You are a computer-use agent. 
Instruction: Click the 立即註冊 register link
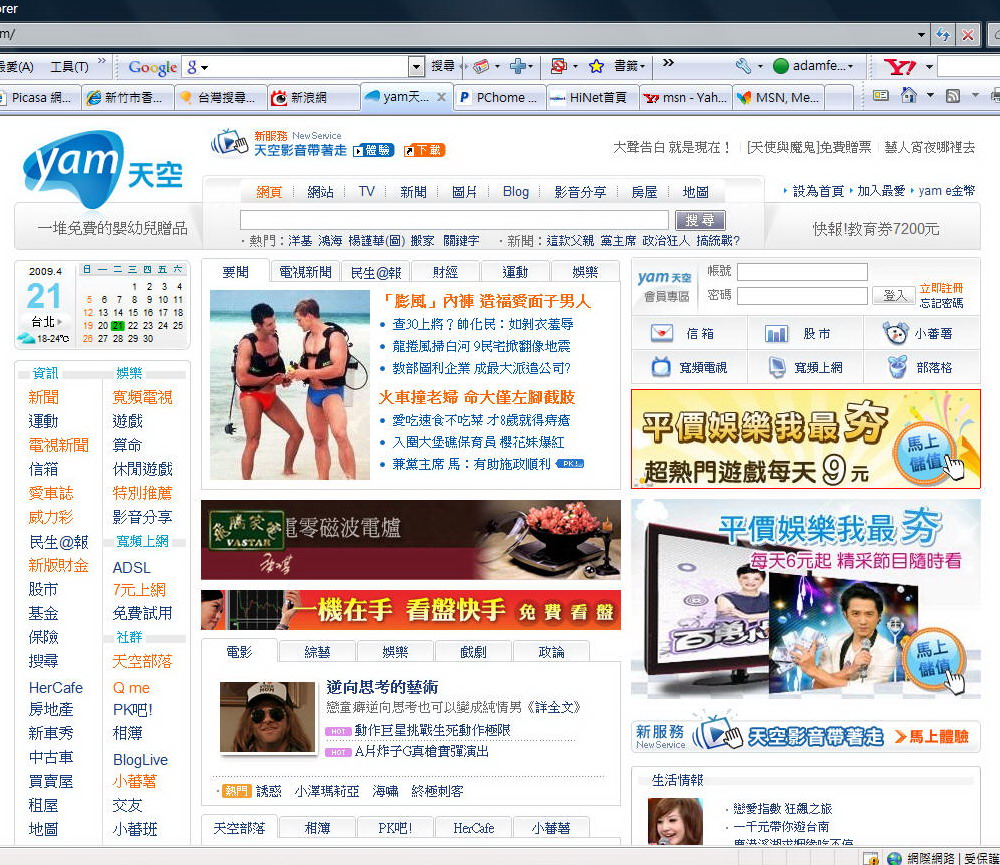(x=941, y=288)
